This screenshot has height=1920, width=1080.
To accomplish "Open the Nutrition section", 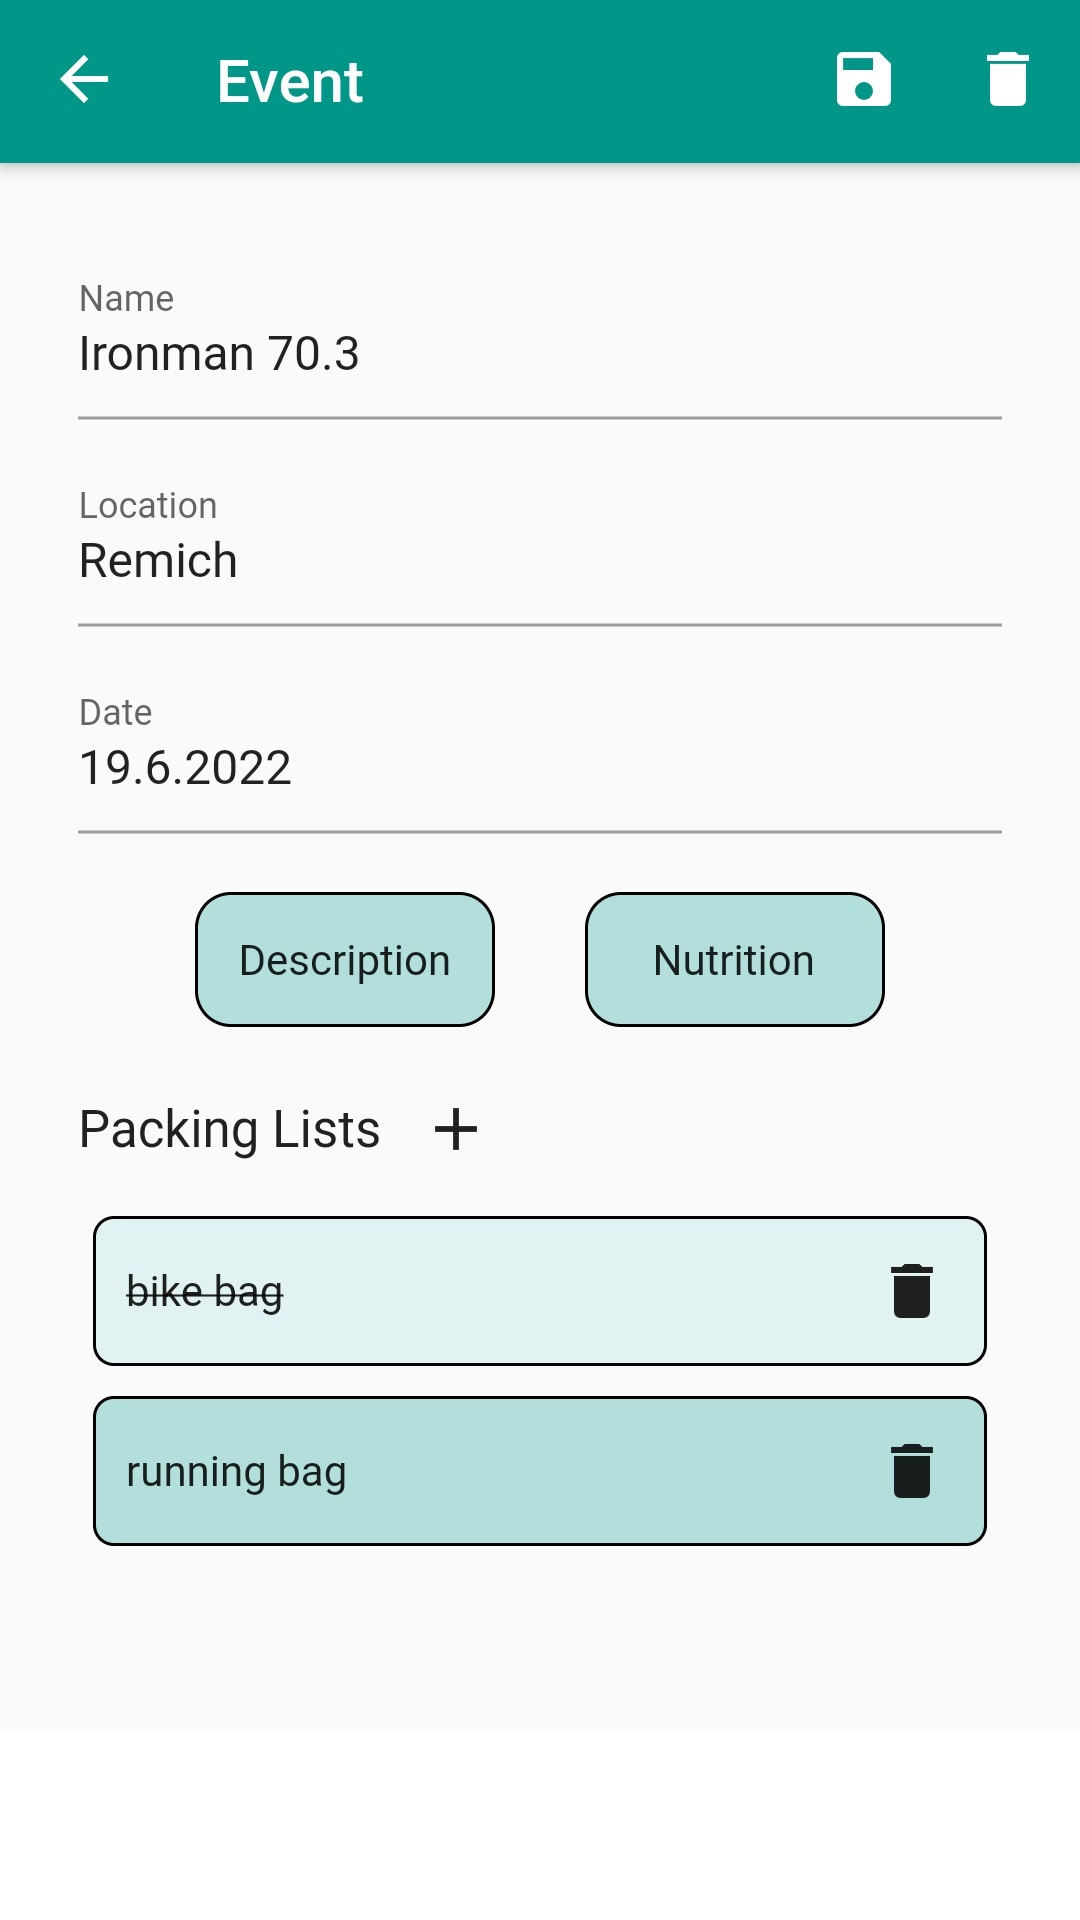I will [734, 960].
